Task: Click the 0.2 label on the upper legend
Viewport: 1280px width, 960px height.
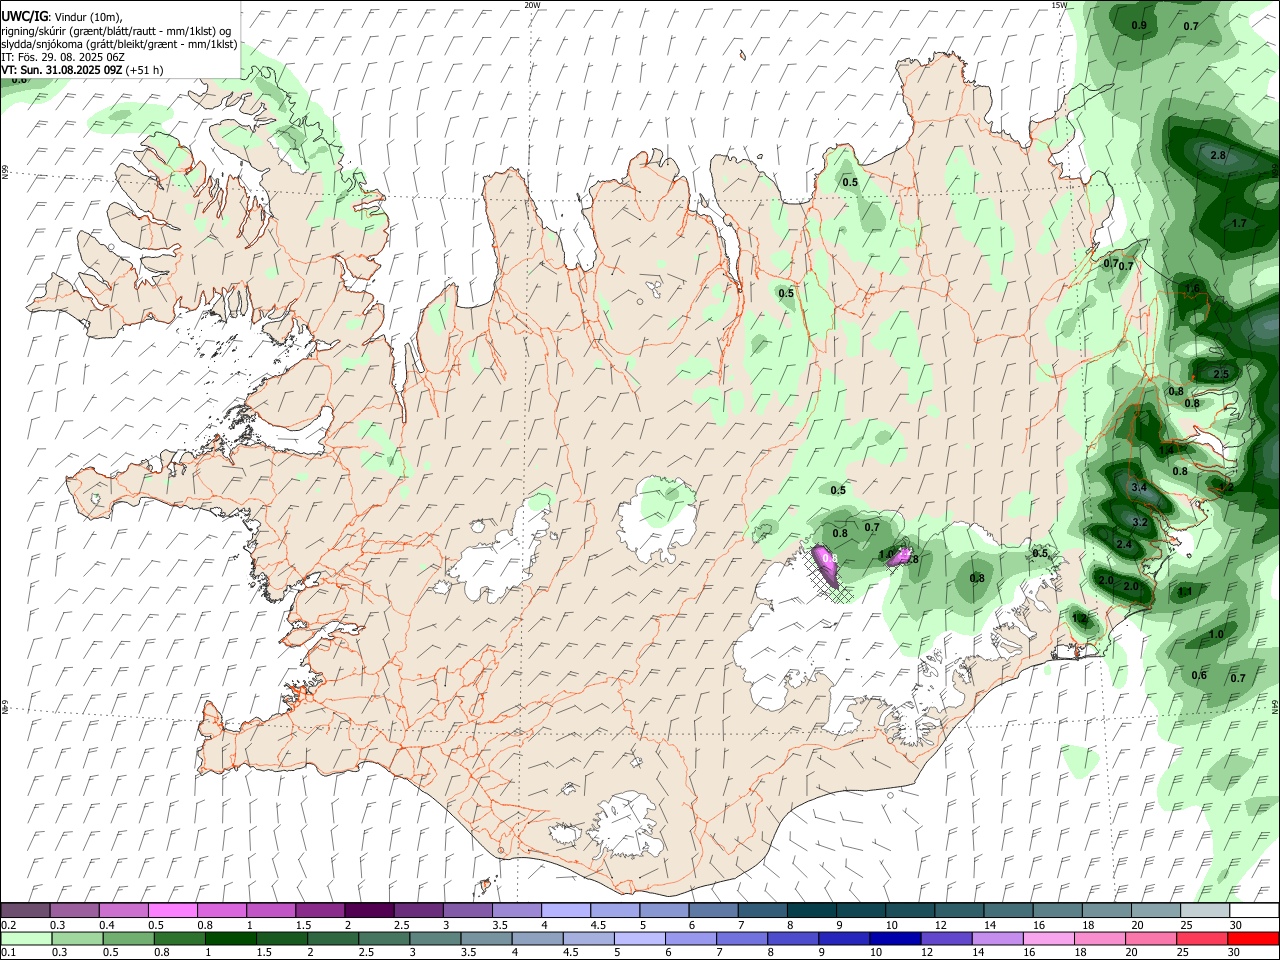Action: point(9,925)
